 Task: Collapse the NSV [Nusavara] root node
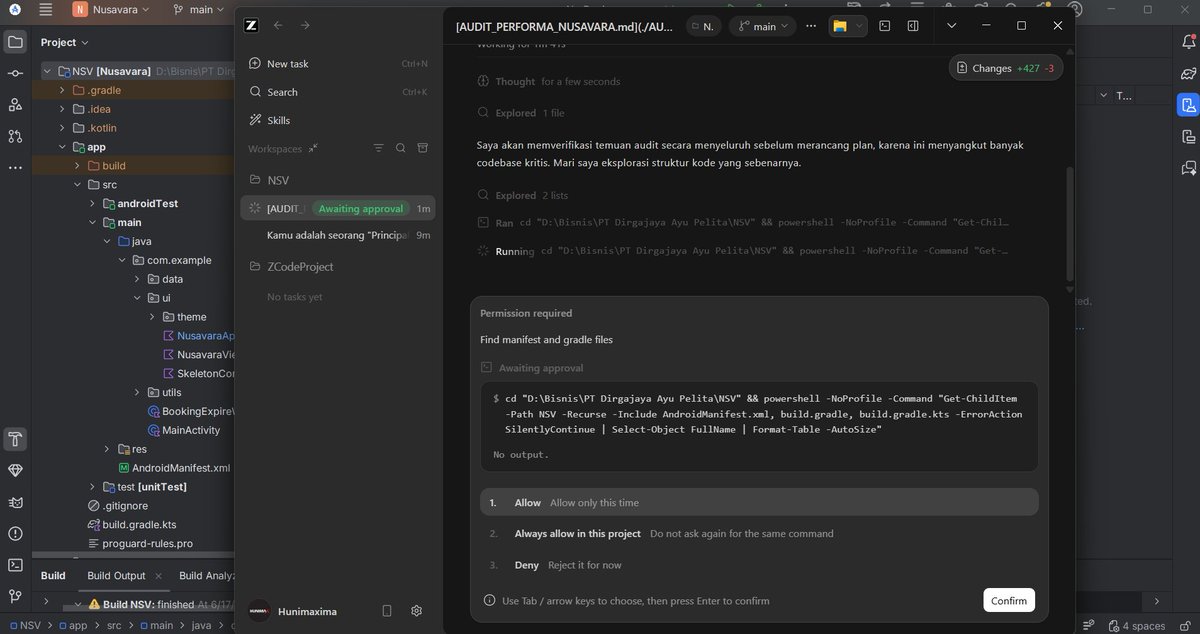click(x=47, y=71)
